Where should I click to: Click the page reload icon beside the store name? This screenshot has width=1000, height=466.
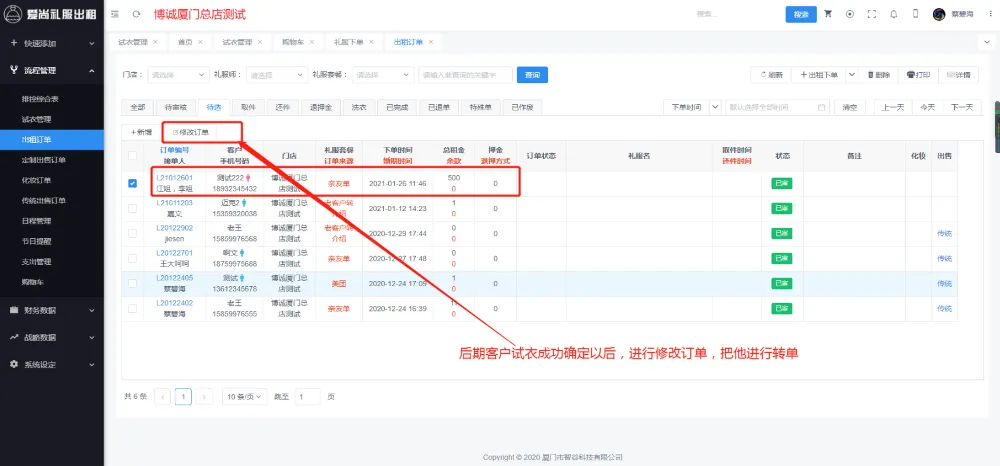(x=137, y=15)
